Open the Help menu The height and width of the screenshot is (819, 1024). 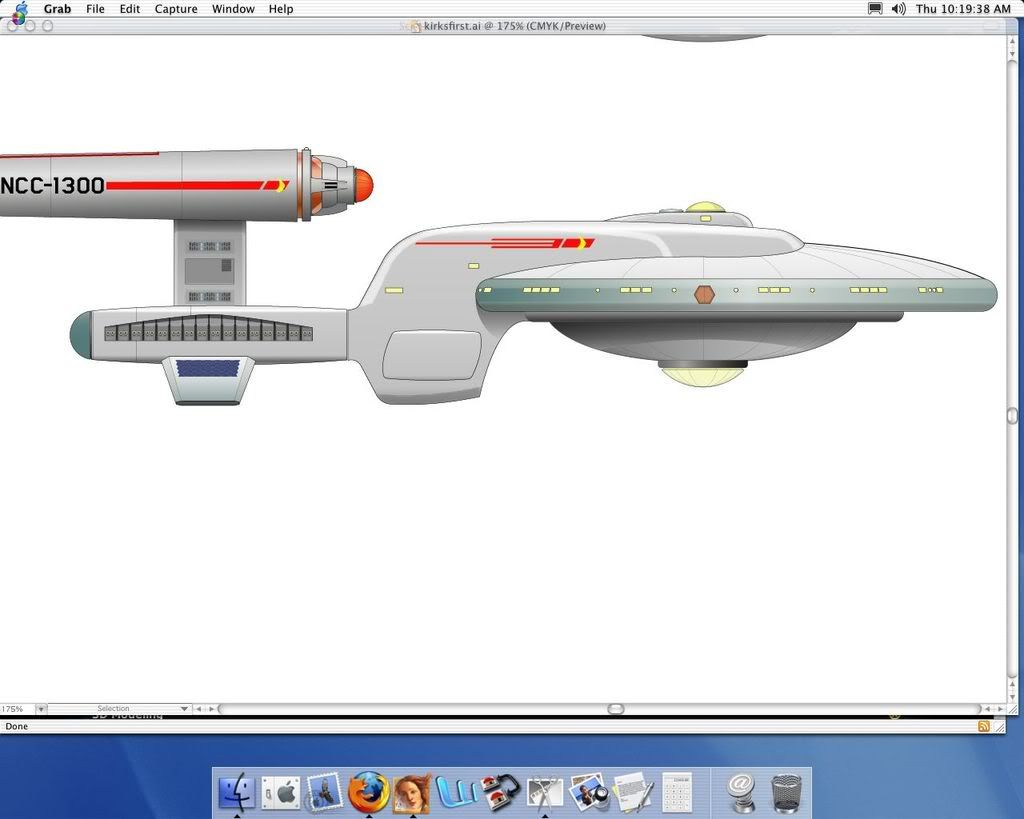click(281, 9)
